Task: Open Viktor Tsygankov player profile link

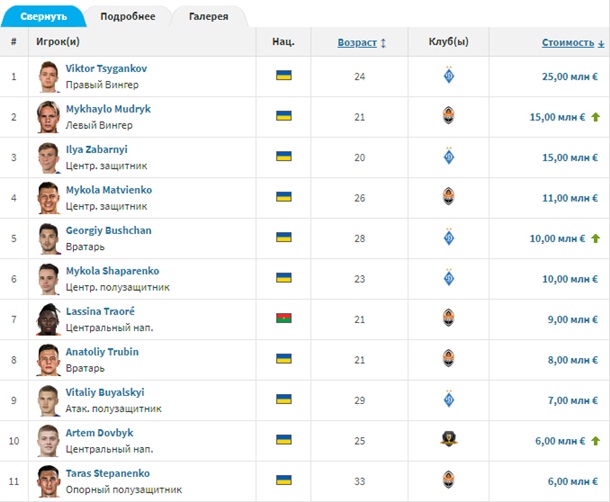Action: [106, 68]
